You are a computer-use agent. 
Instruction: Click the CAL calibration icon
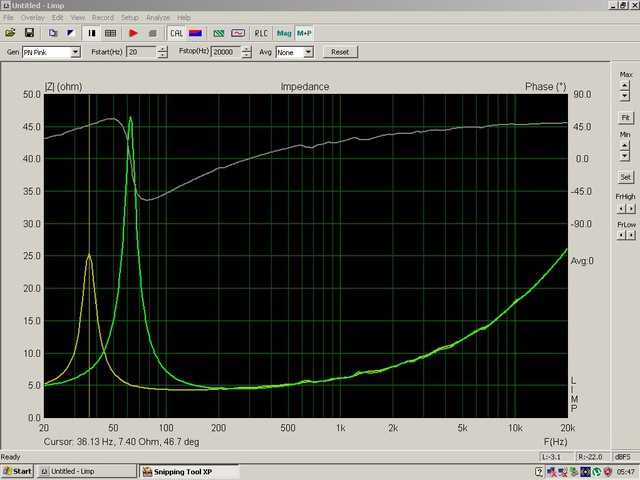point(176,33)
